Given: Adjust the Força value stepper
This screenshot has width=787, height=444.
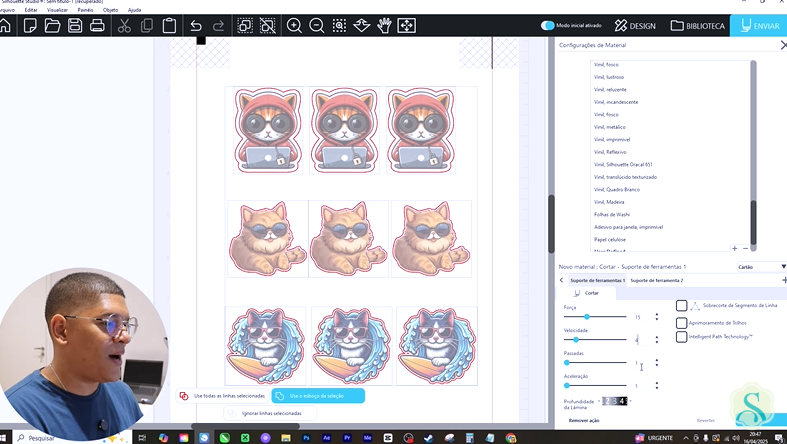Looking at the screenshot, I should point(657,317).
